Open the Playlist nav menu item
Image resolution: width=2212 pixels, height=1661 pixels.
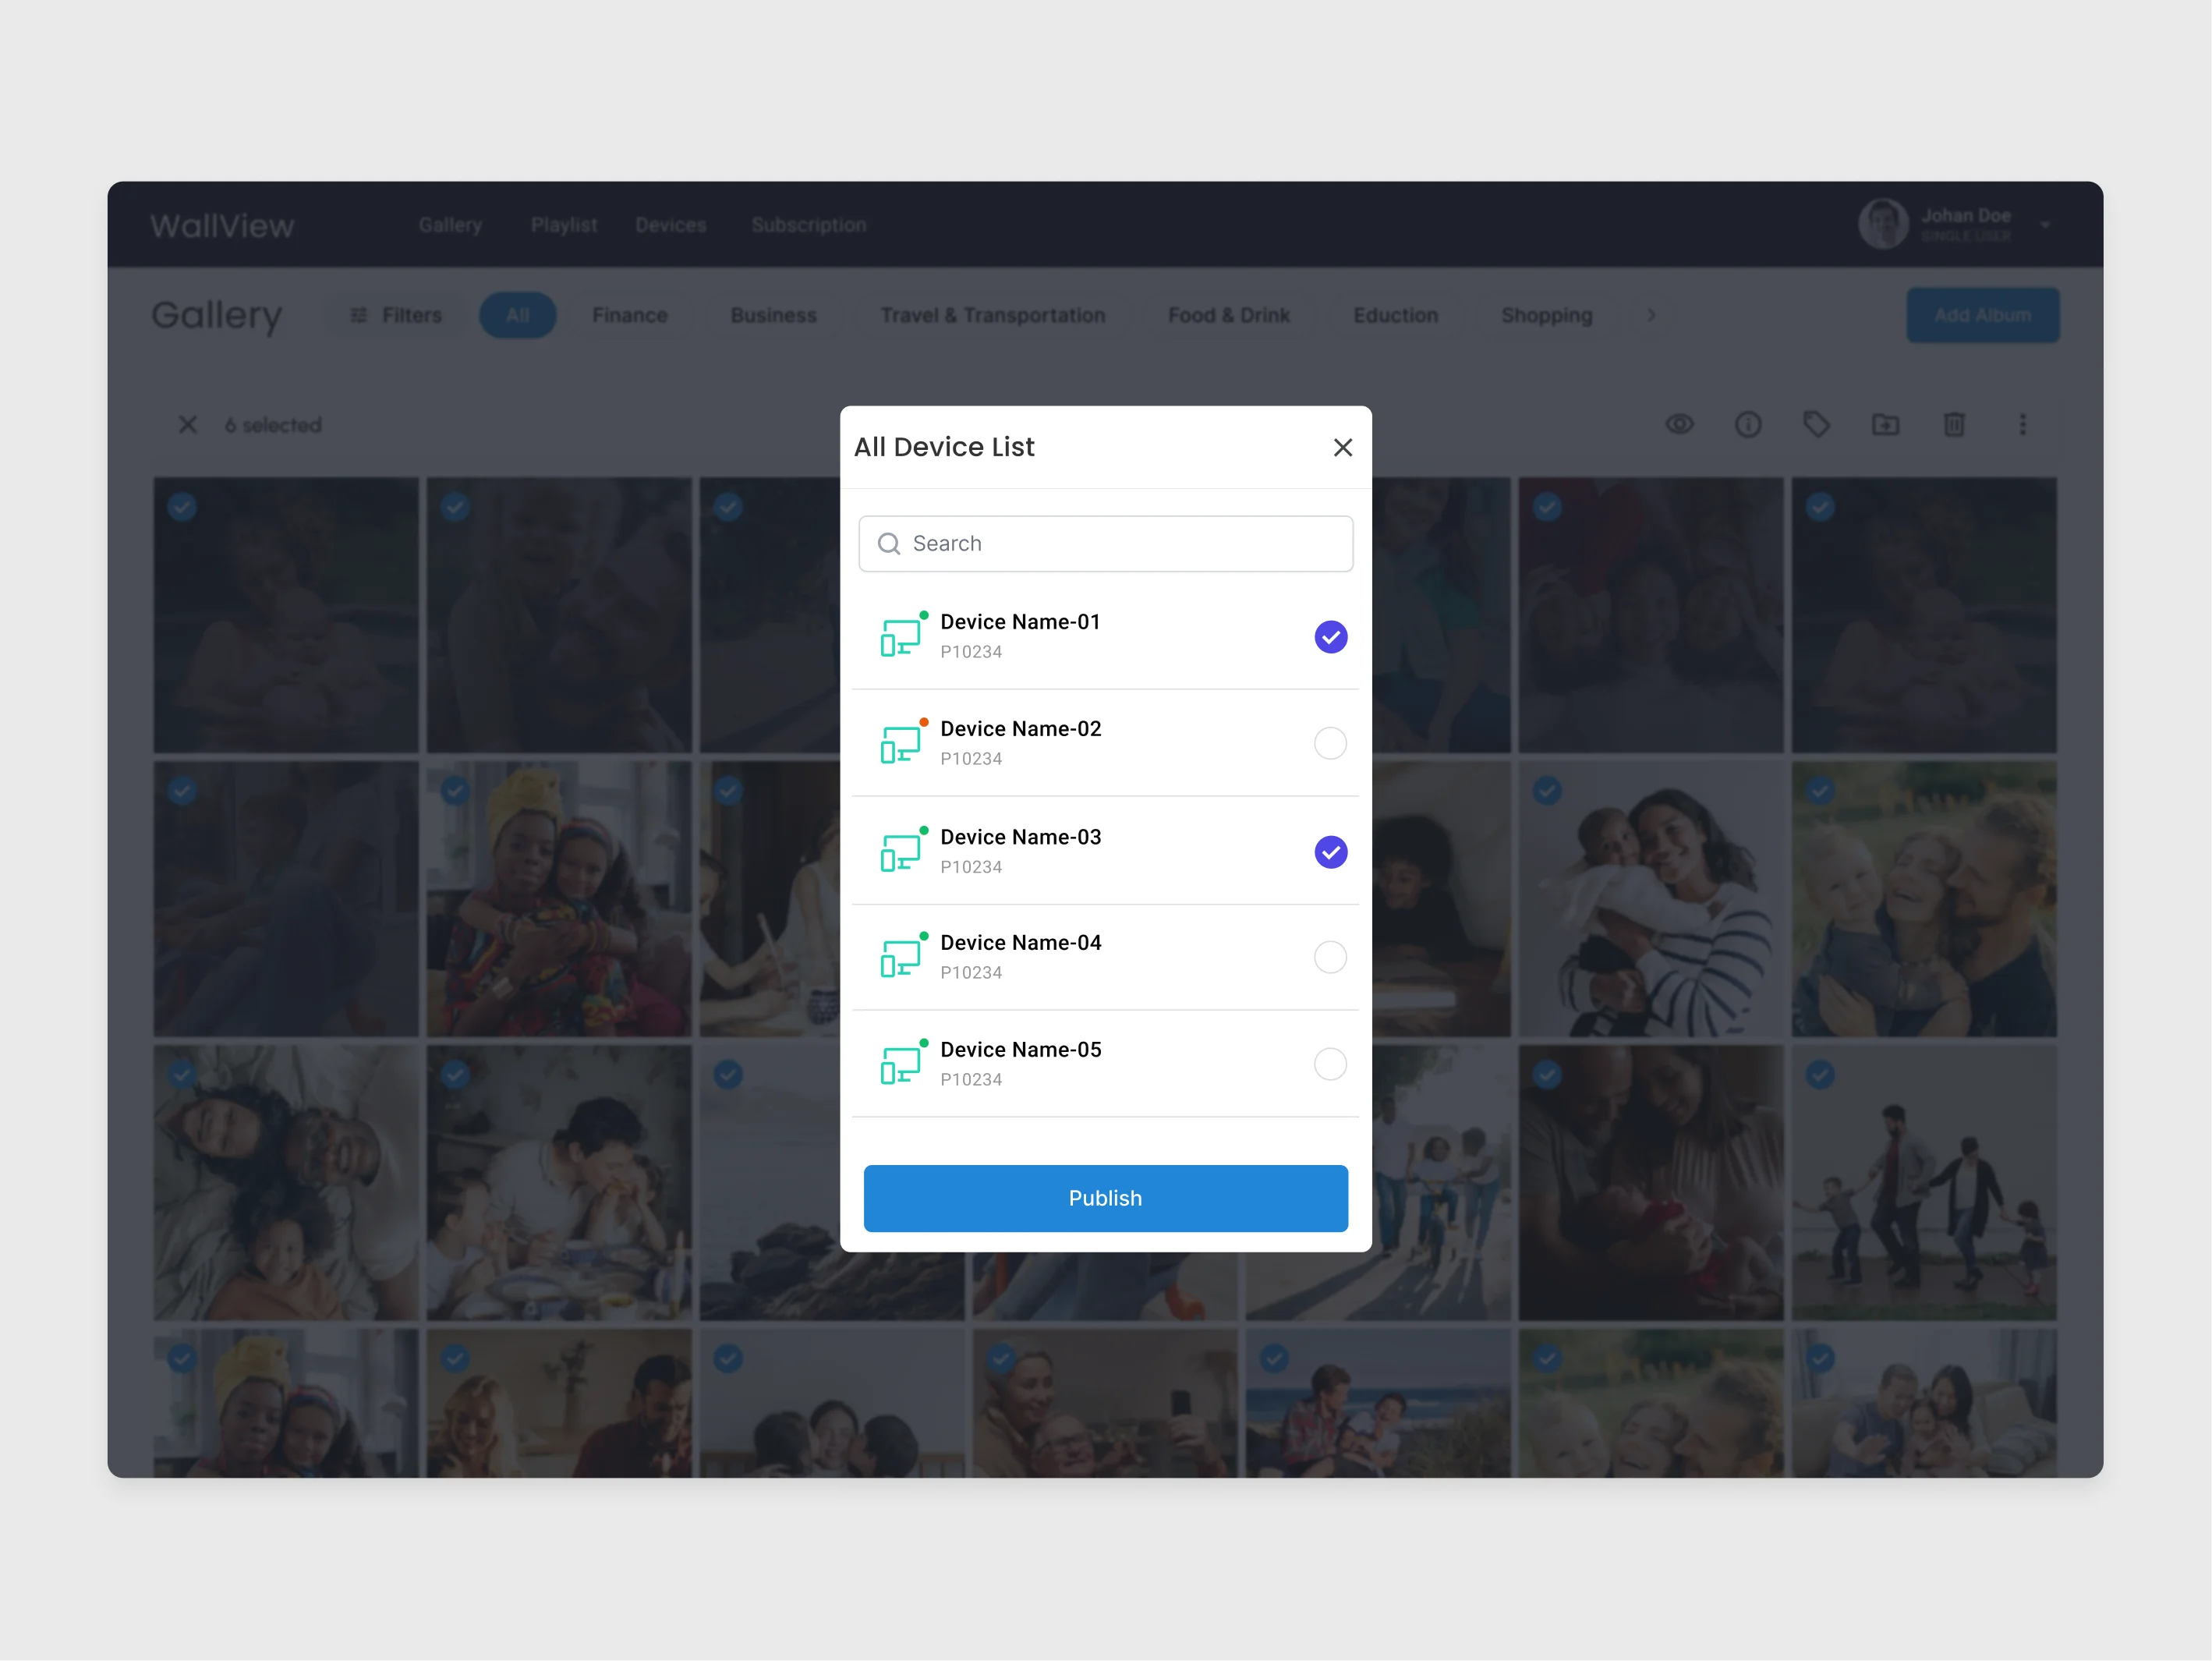[563, 225]
